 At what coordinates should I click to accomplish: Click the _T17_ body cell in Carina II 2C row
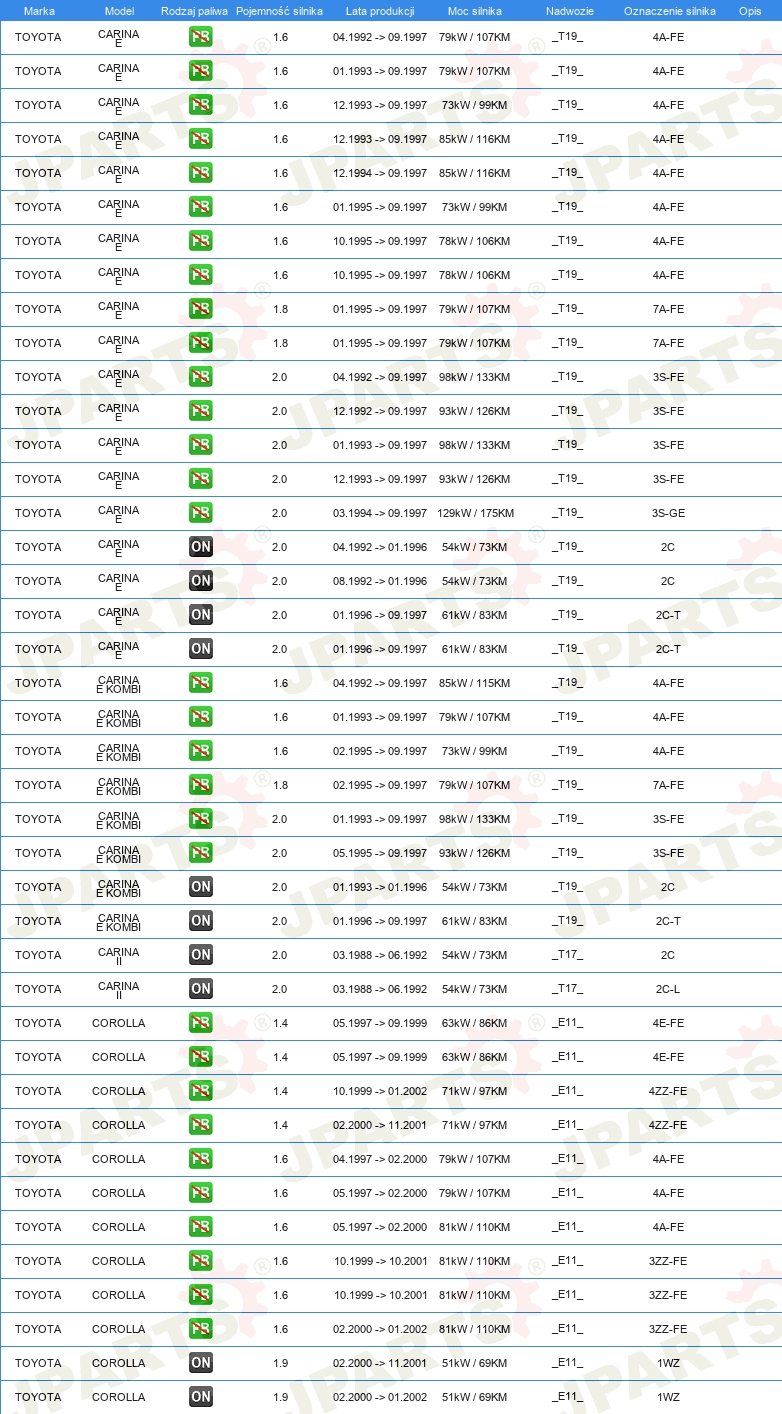(567, 955)
